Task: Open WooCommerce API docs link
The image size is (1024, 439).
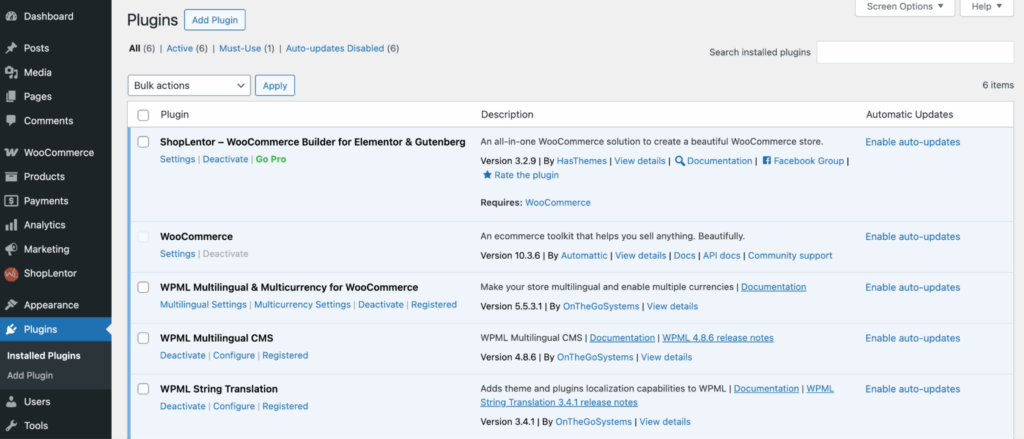Action: click(722, 255)
